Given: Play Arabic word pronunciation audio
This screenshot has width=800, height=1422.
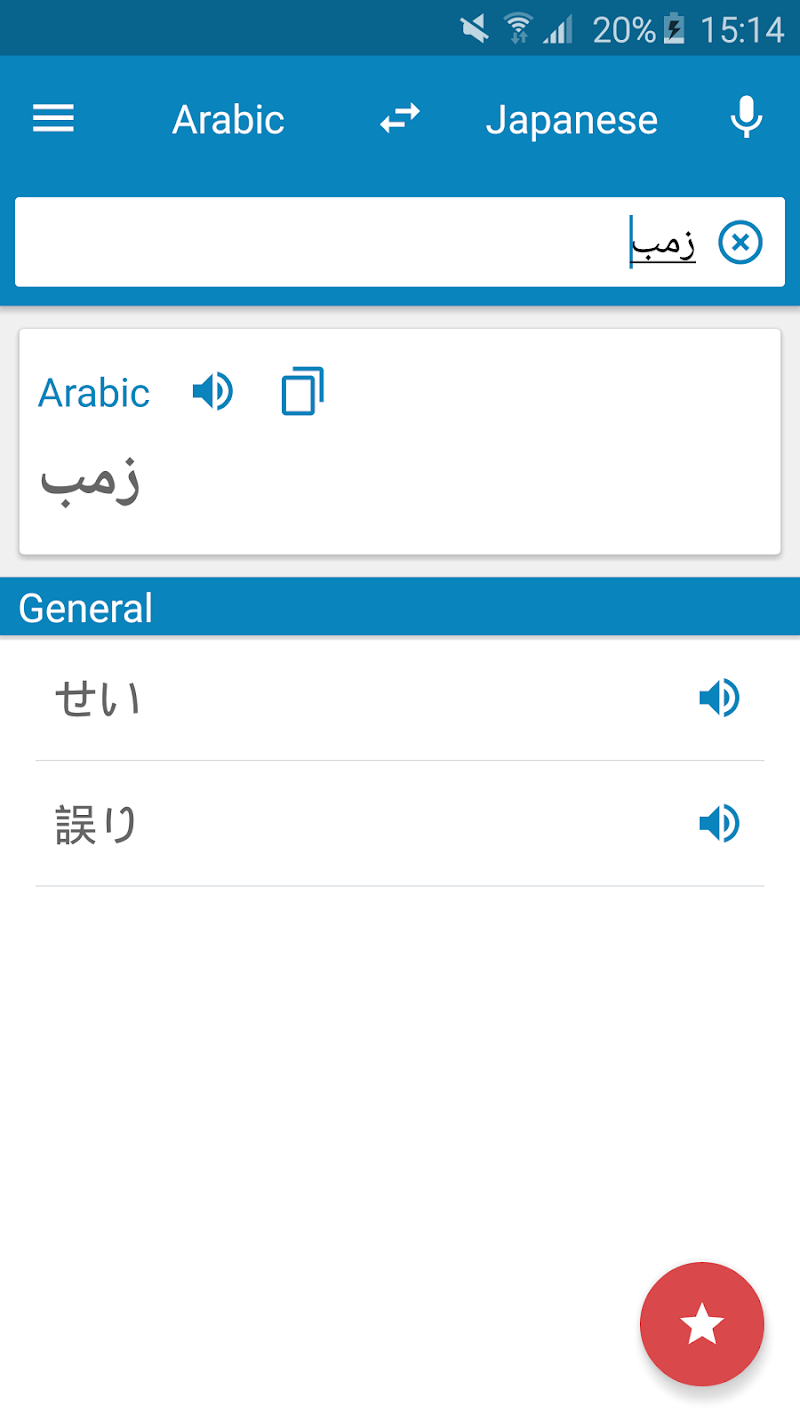Looking at the screenshot, I should point(212,392).
